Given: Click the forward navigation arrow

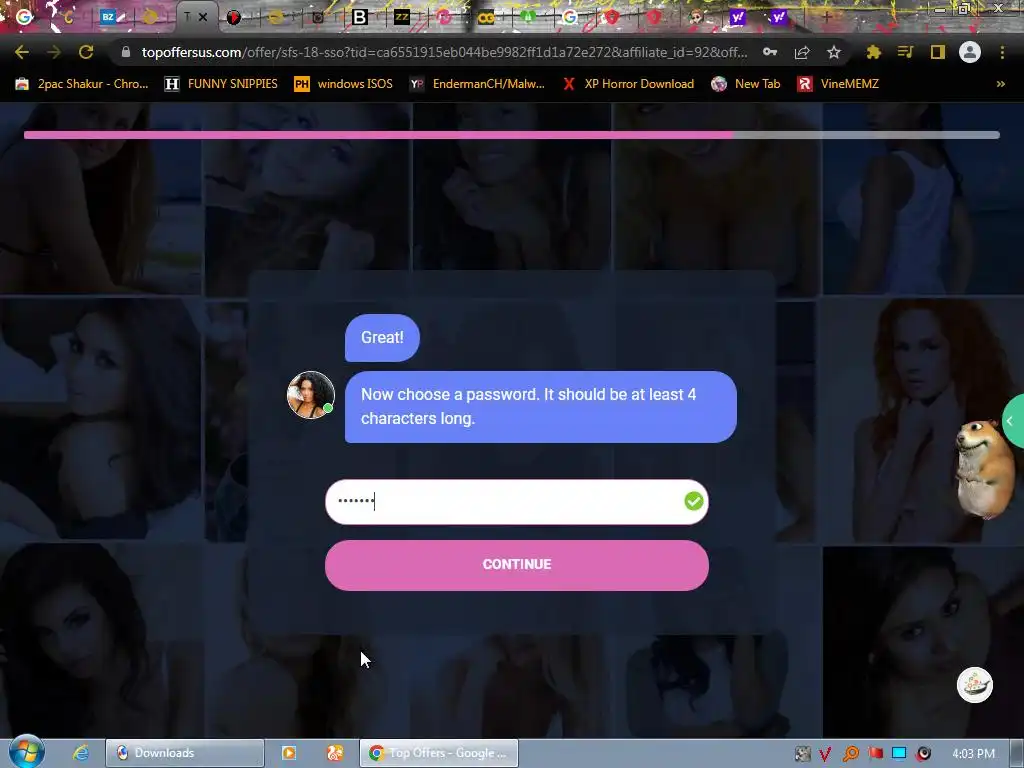Looking at the screenshot, I should click(x=54, y=52).
